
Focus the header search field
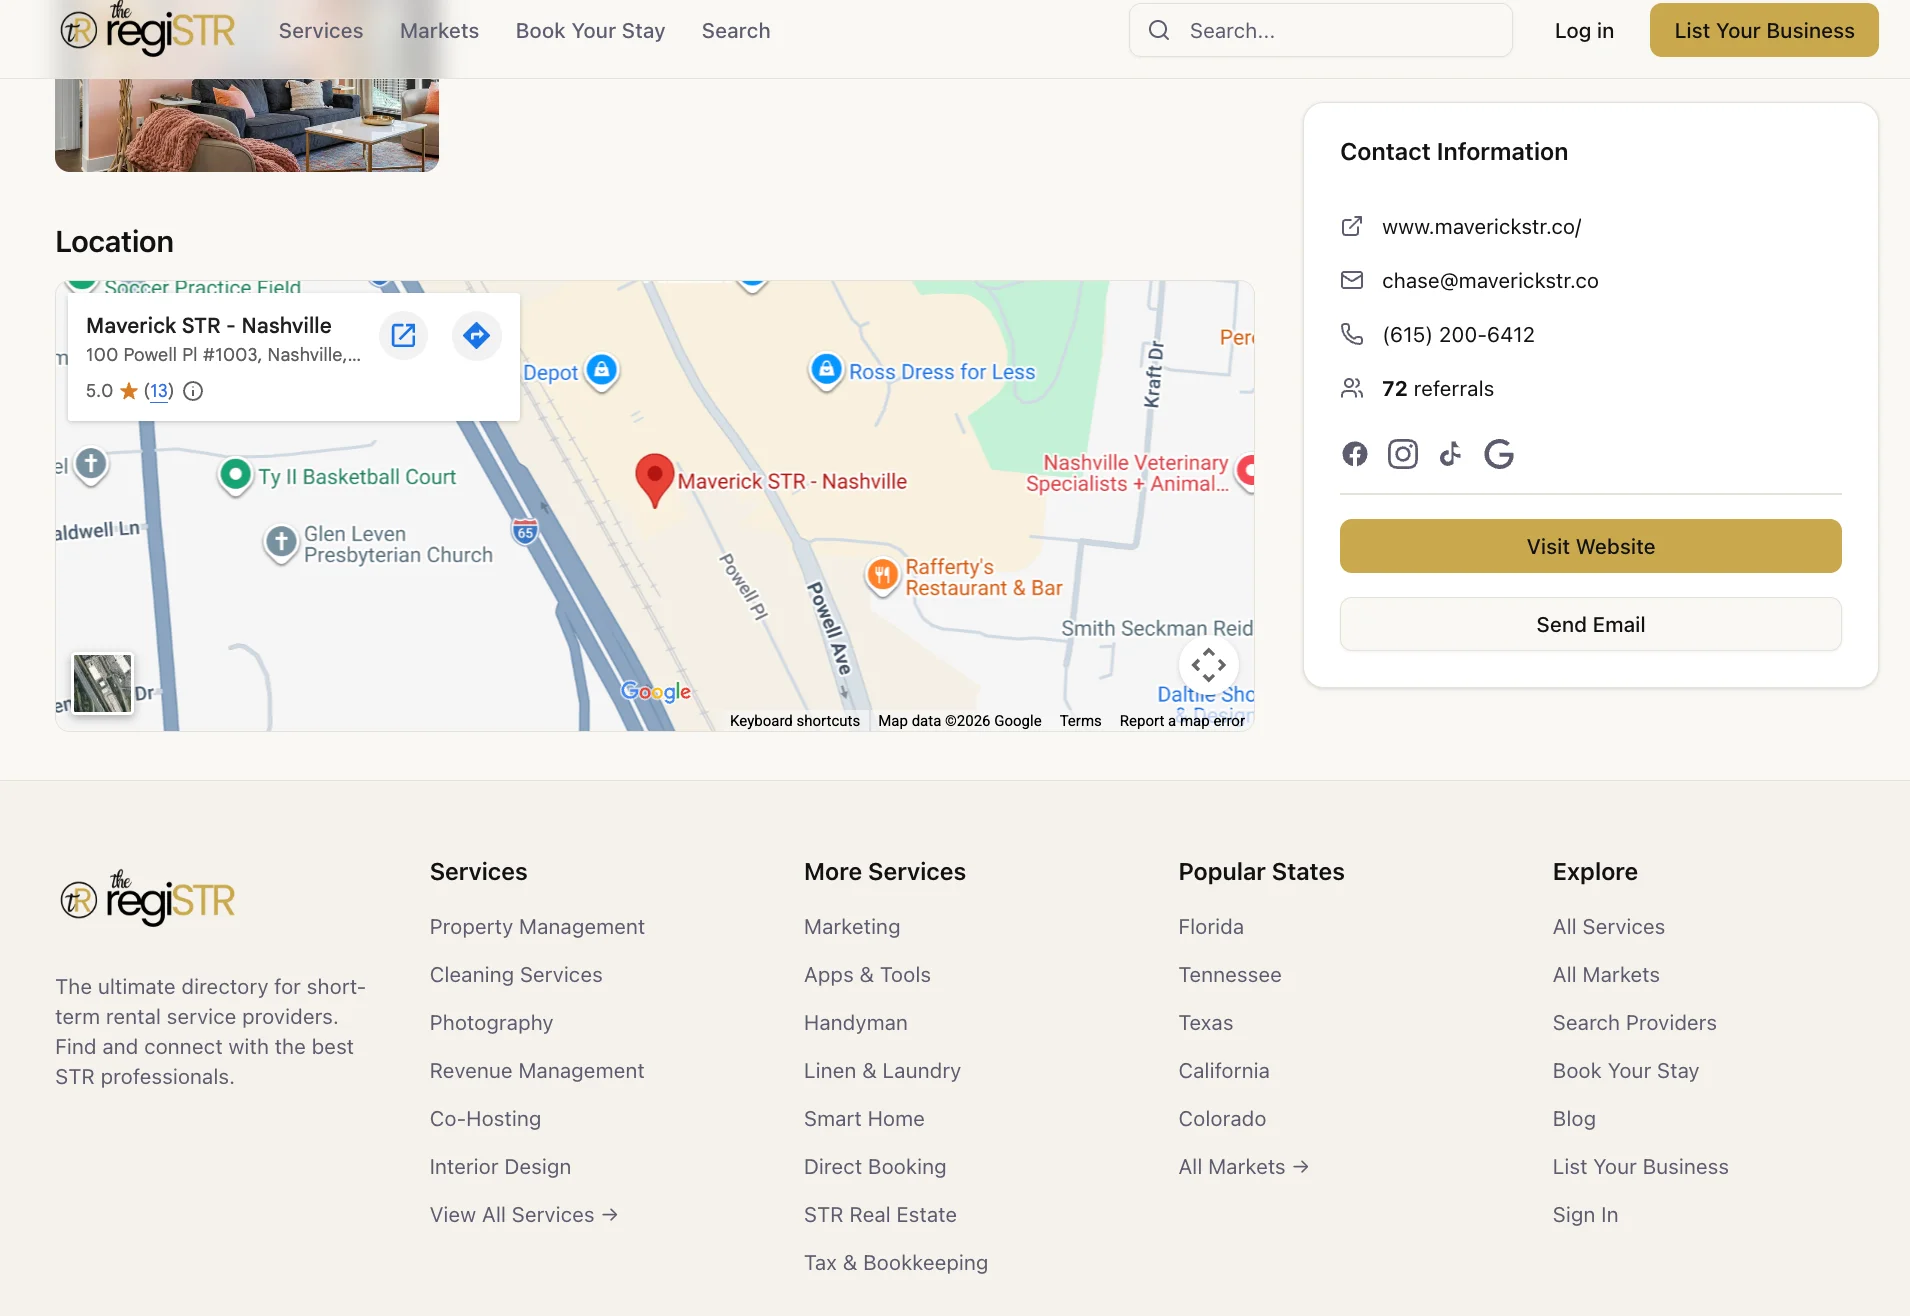point(1320,31)
